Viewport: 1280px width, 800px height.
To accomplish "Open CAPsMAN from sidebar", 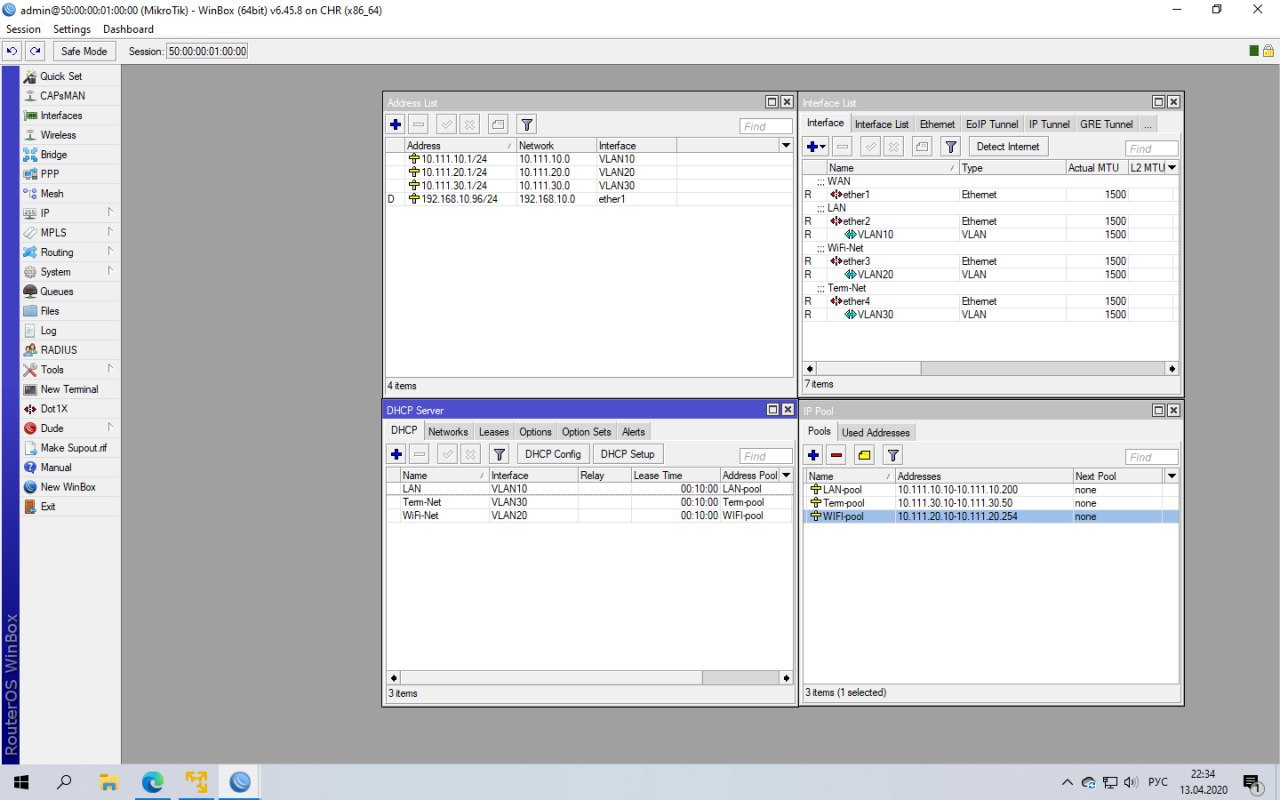I will click(62, 96).
